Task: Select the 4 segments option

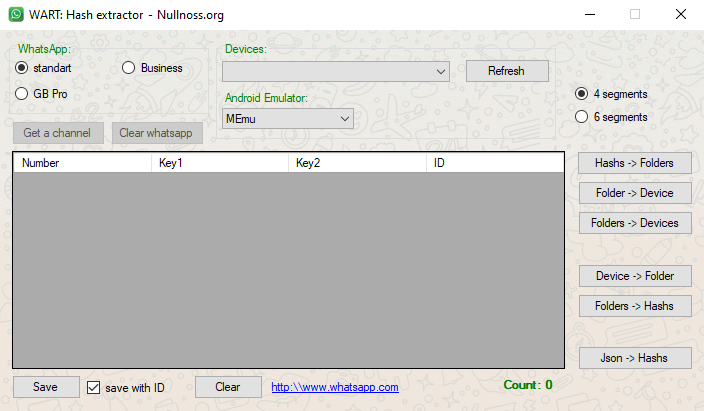Action: pos(582,94)
